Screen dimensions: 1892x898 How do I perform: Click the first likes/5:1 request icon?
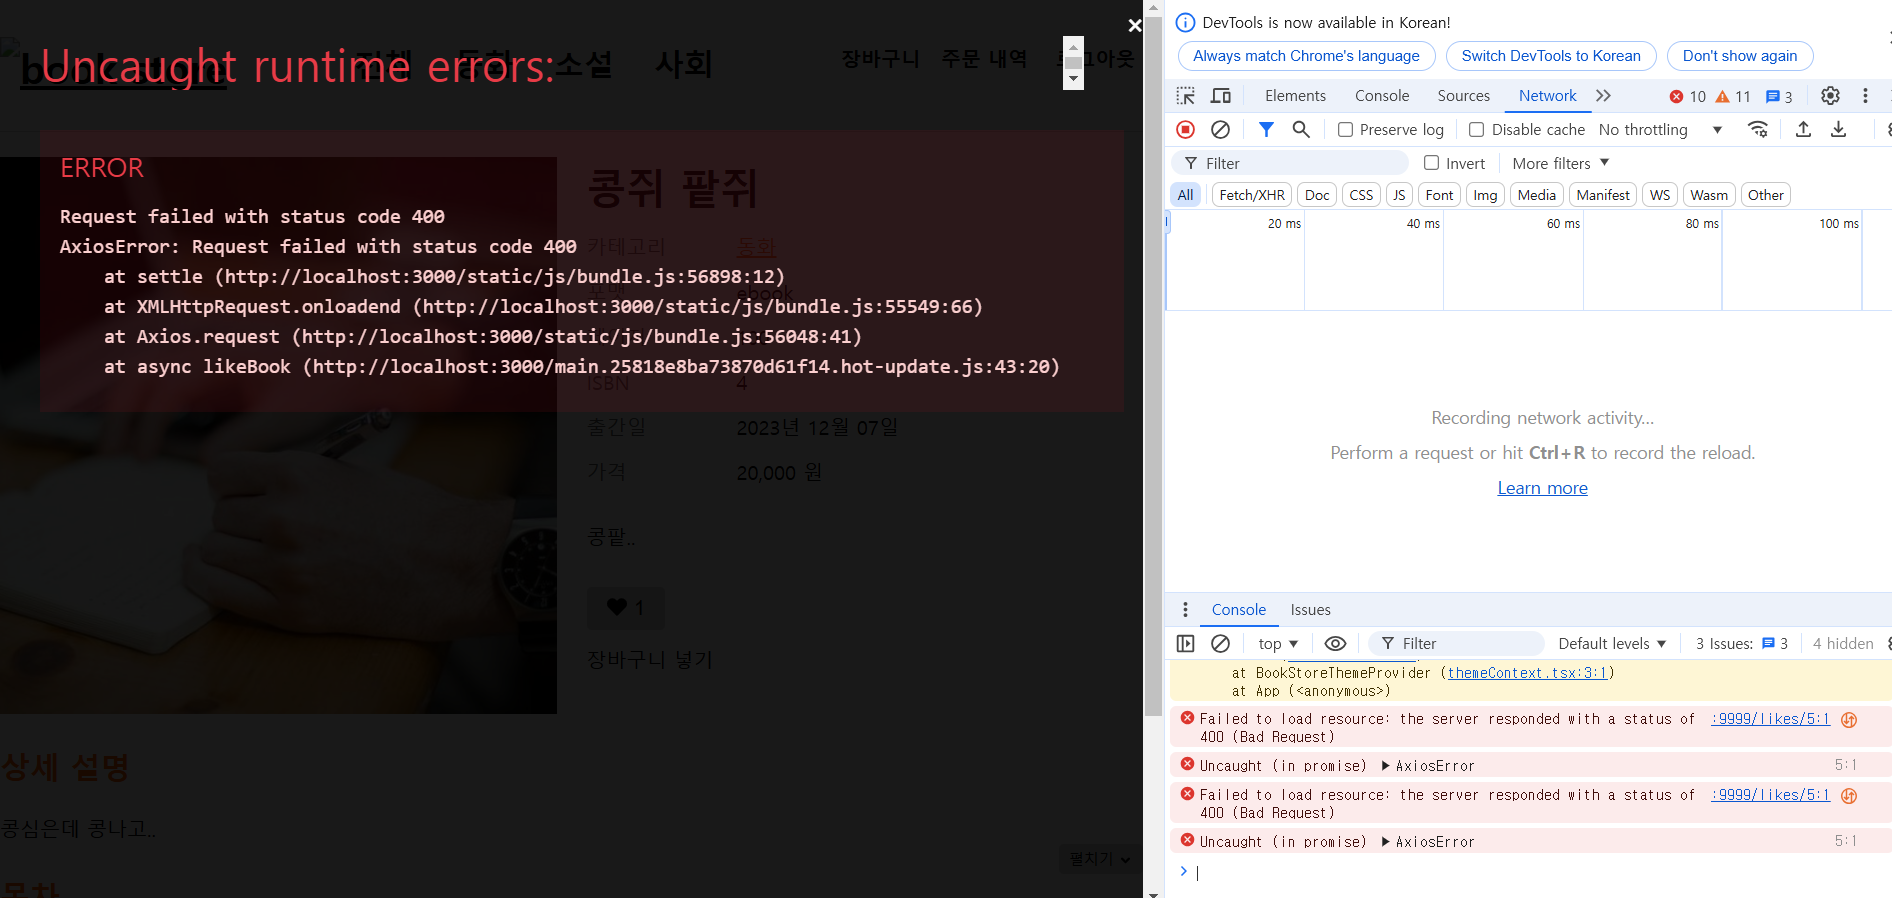point(1849,720)
